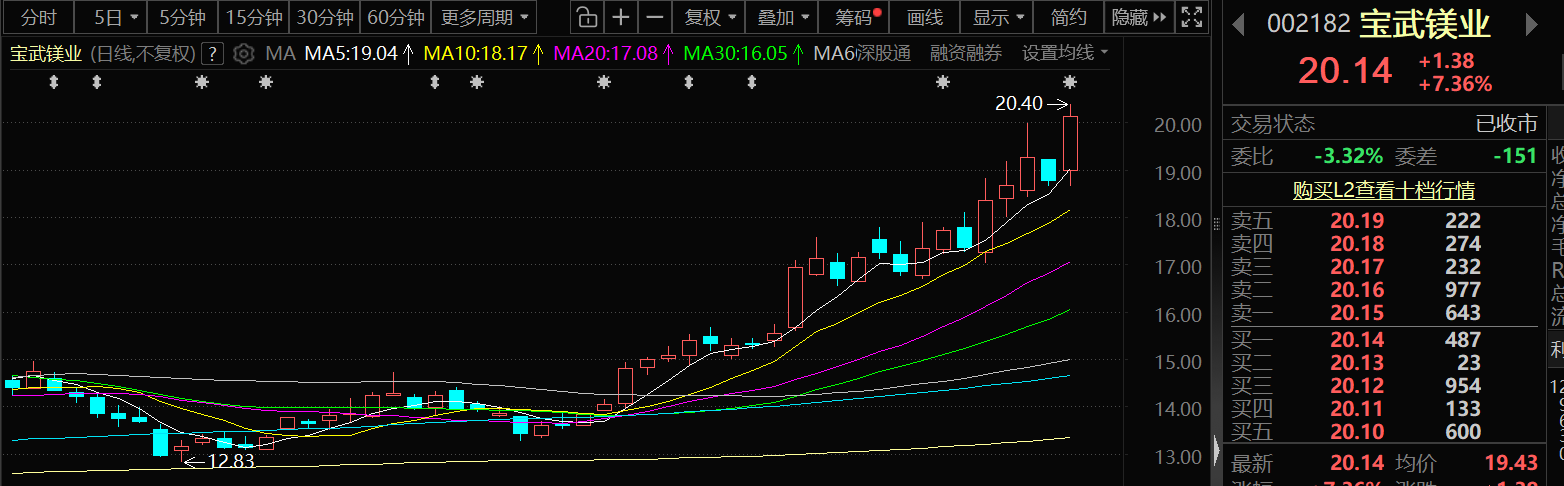
Task: Zoom out chart with minus button
Action: click(x=654, y=17)
